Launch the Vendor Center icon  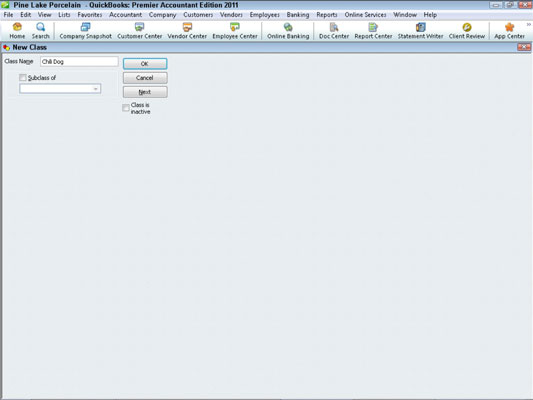tap(187, 27)
